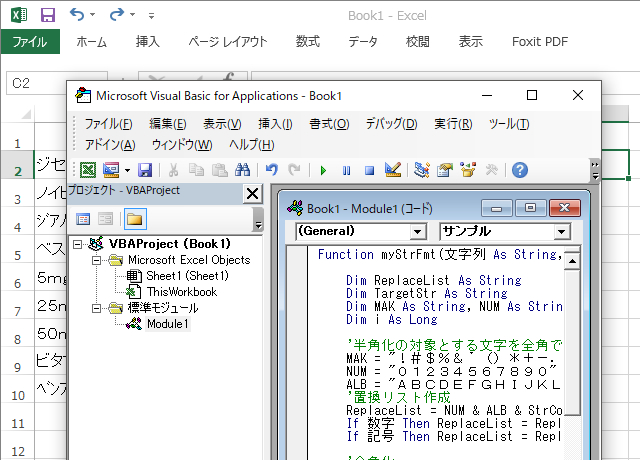
Task: Click the blue Help question mark icon
Action: point(519,170)
